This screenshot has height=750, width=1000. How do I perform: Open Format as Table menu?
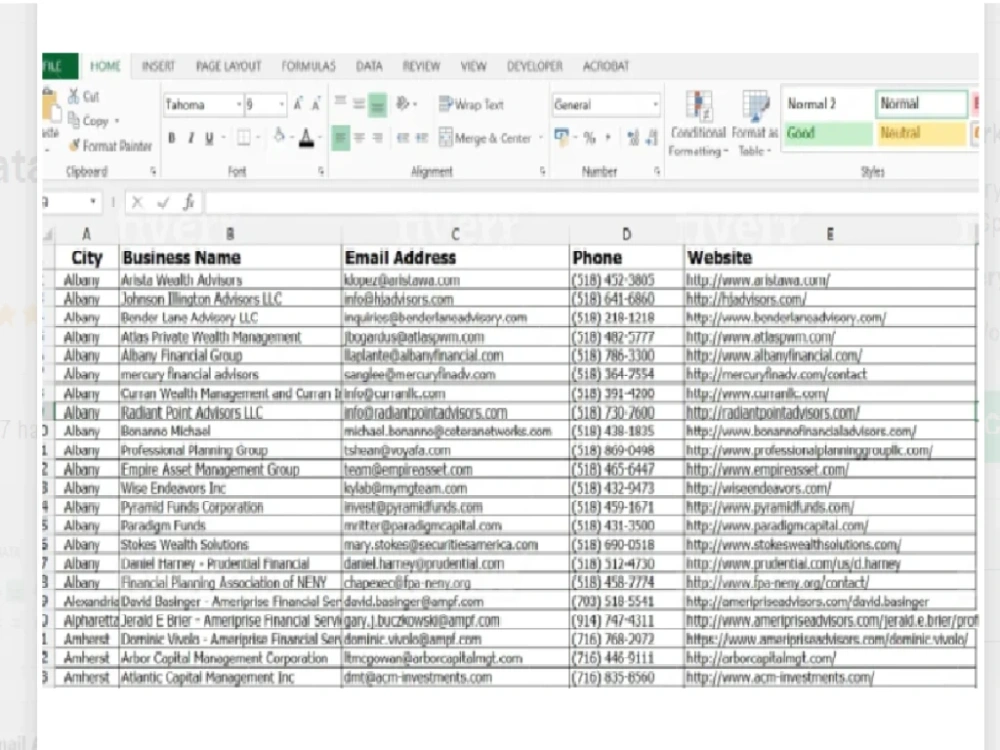[754, 124]
